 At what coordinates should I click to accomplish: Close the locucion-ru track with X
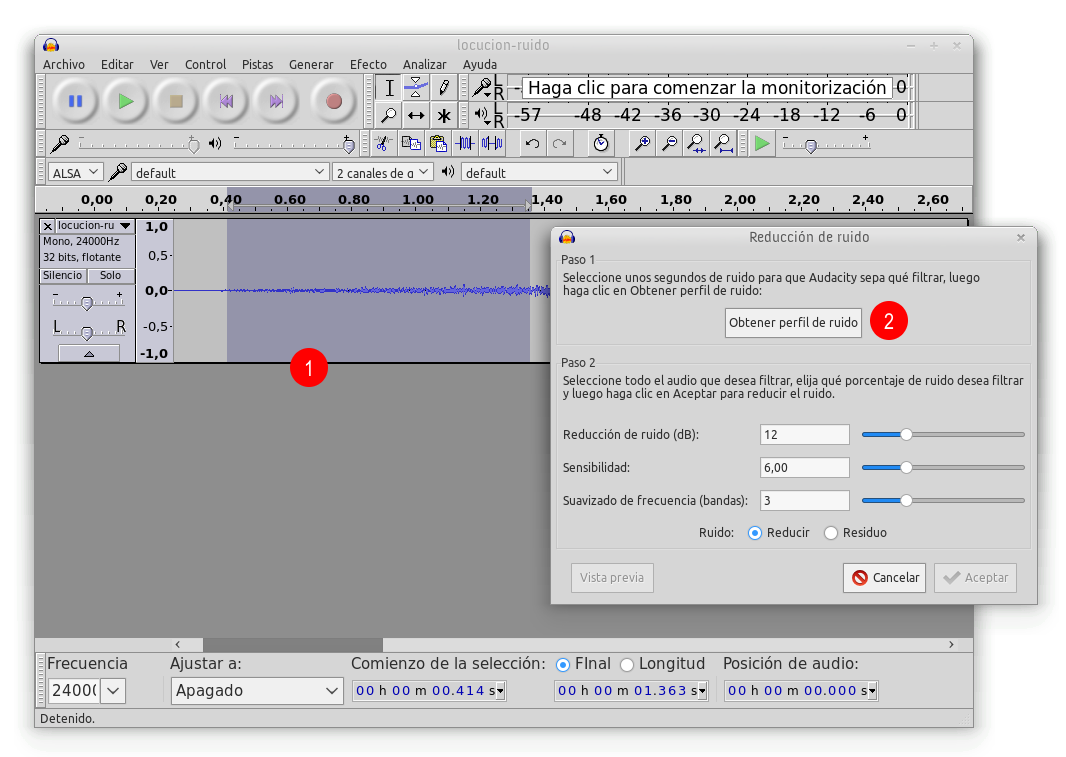point(48,226)
